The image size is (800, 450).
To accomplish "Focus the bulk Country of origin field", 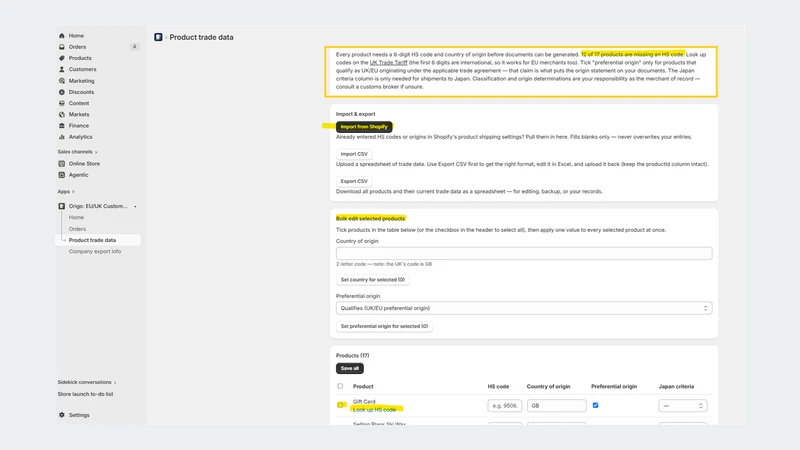I will (x=524, y=254).
